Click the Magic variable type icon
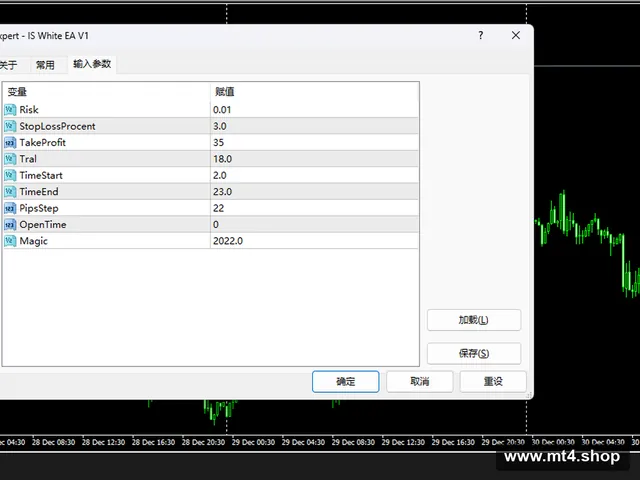 pyautogui.click(x=10, y=241)
